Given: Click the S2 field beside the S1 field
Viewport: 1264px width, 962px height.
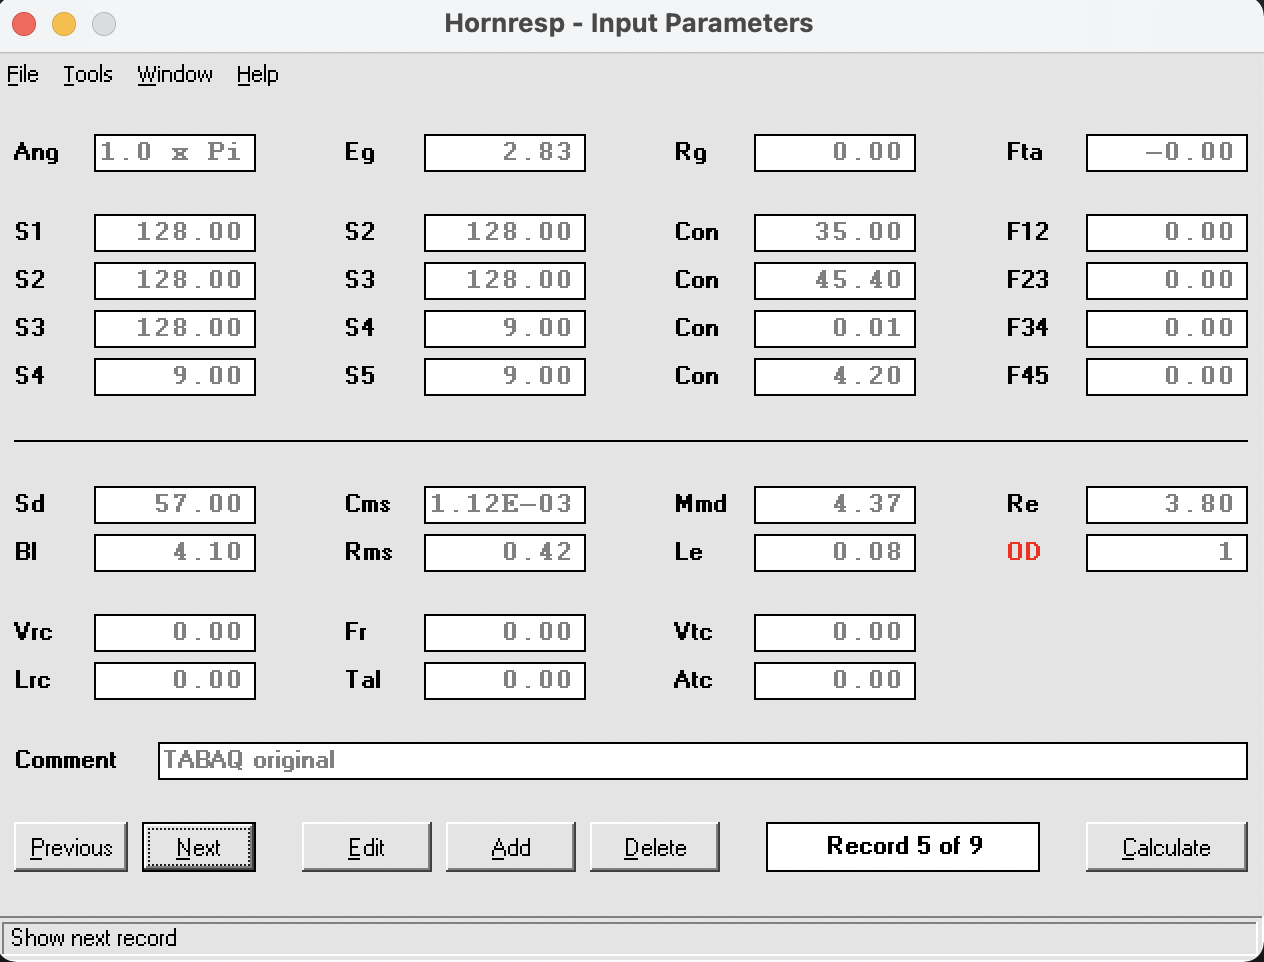Looking at the screenshot, I should point(505,233).
